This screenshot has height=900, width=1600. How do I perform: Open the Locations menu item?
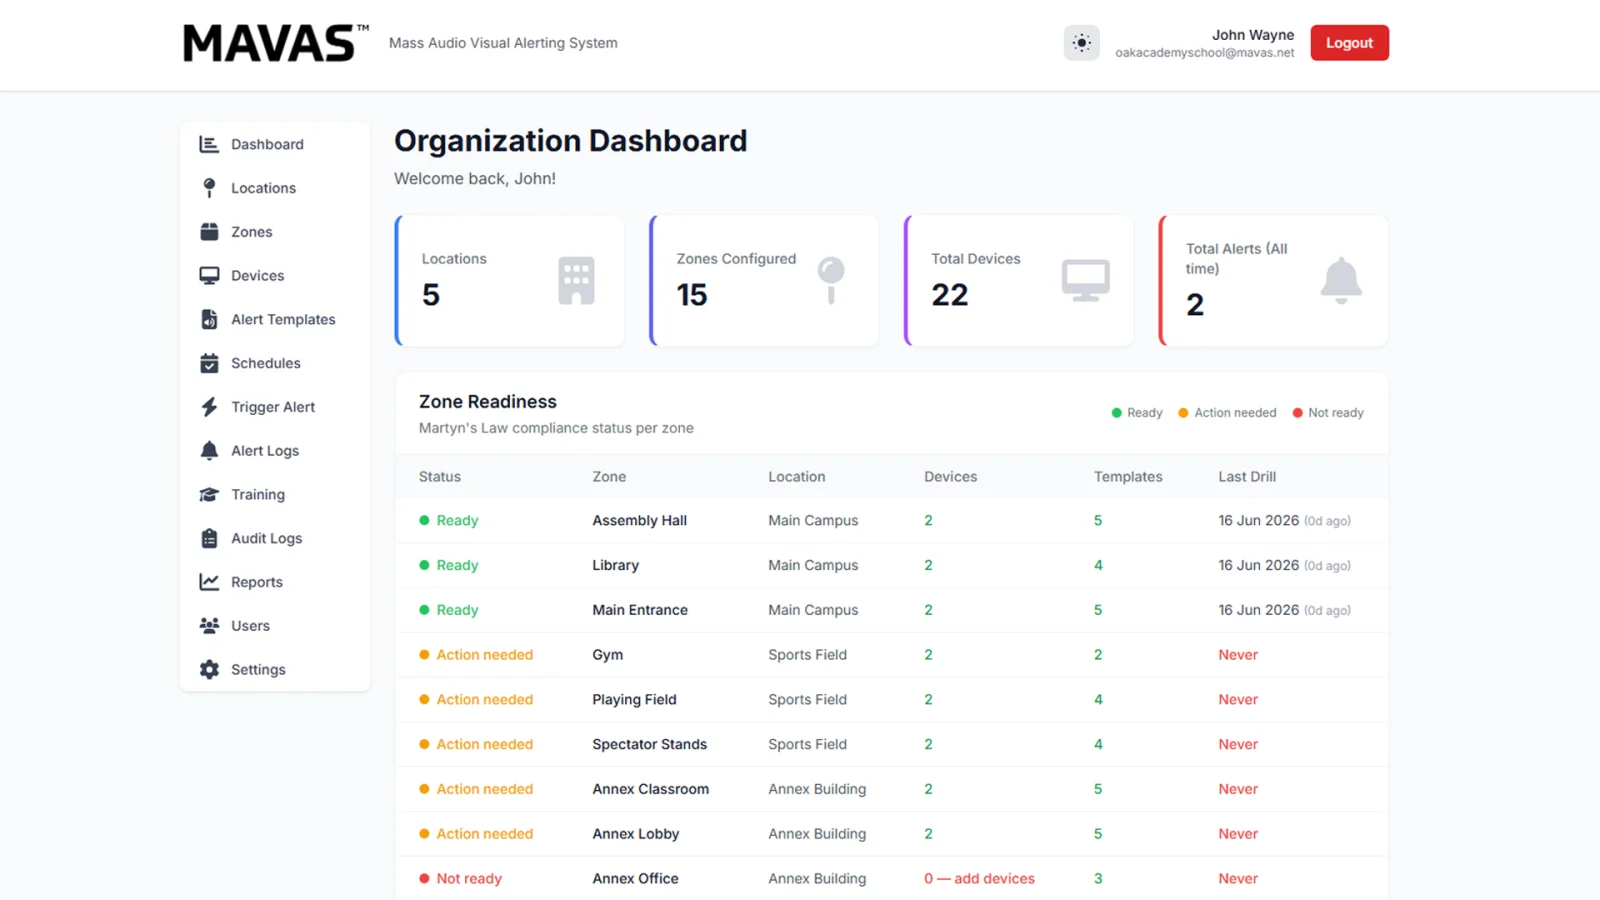275,188
